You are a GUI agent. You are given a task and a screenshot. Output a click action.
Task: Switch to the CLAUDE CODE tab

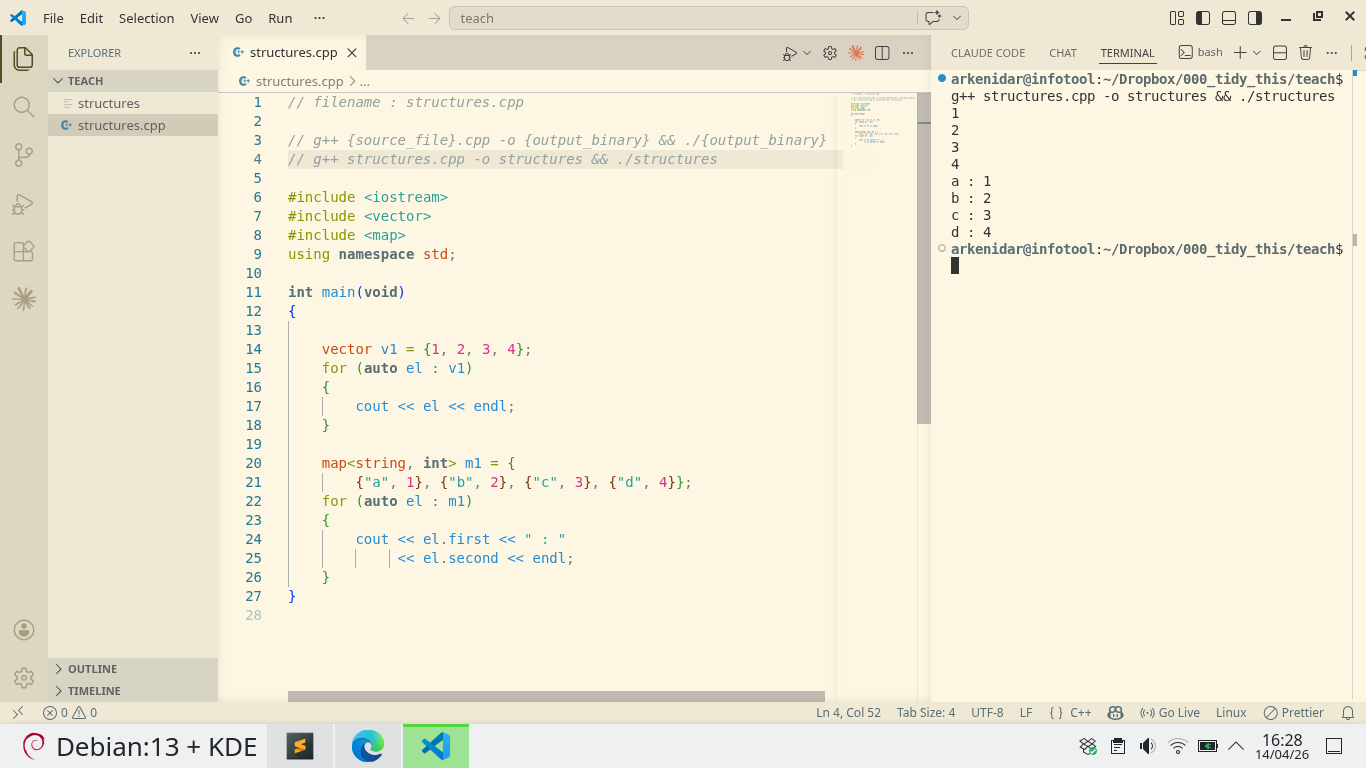pos(987,53)
